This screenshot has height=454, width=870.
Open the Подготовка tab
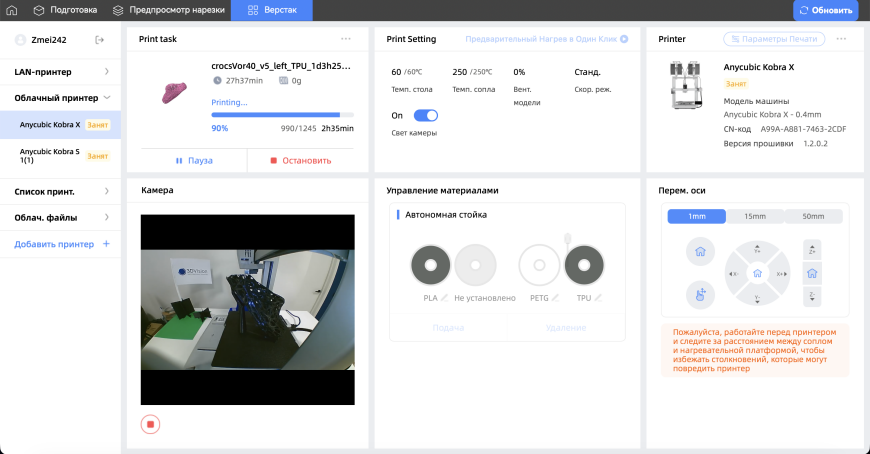[x=65, y=10]
